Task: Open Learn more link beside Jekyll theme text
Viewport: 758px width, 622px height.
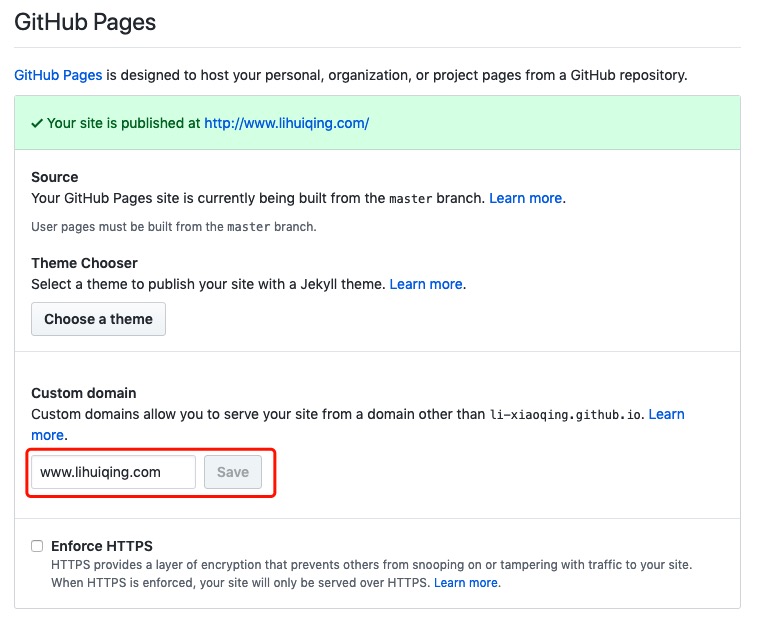Action: (426, 284)
